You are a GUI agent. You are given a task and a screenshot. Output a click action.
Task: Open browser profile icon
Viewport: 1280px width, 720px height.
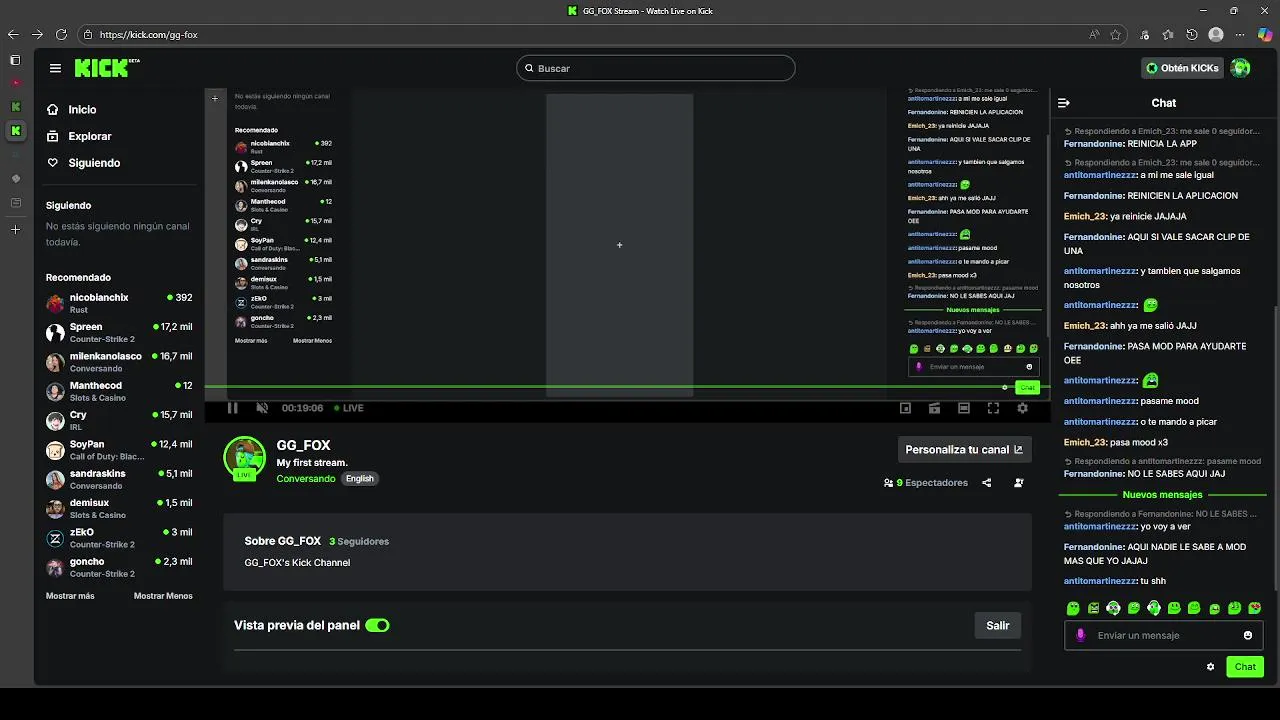[x=1216, y=34]
